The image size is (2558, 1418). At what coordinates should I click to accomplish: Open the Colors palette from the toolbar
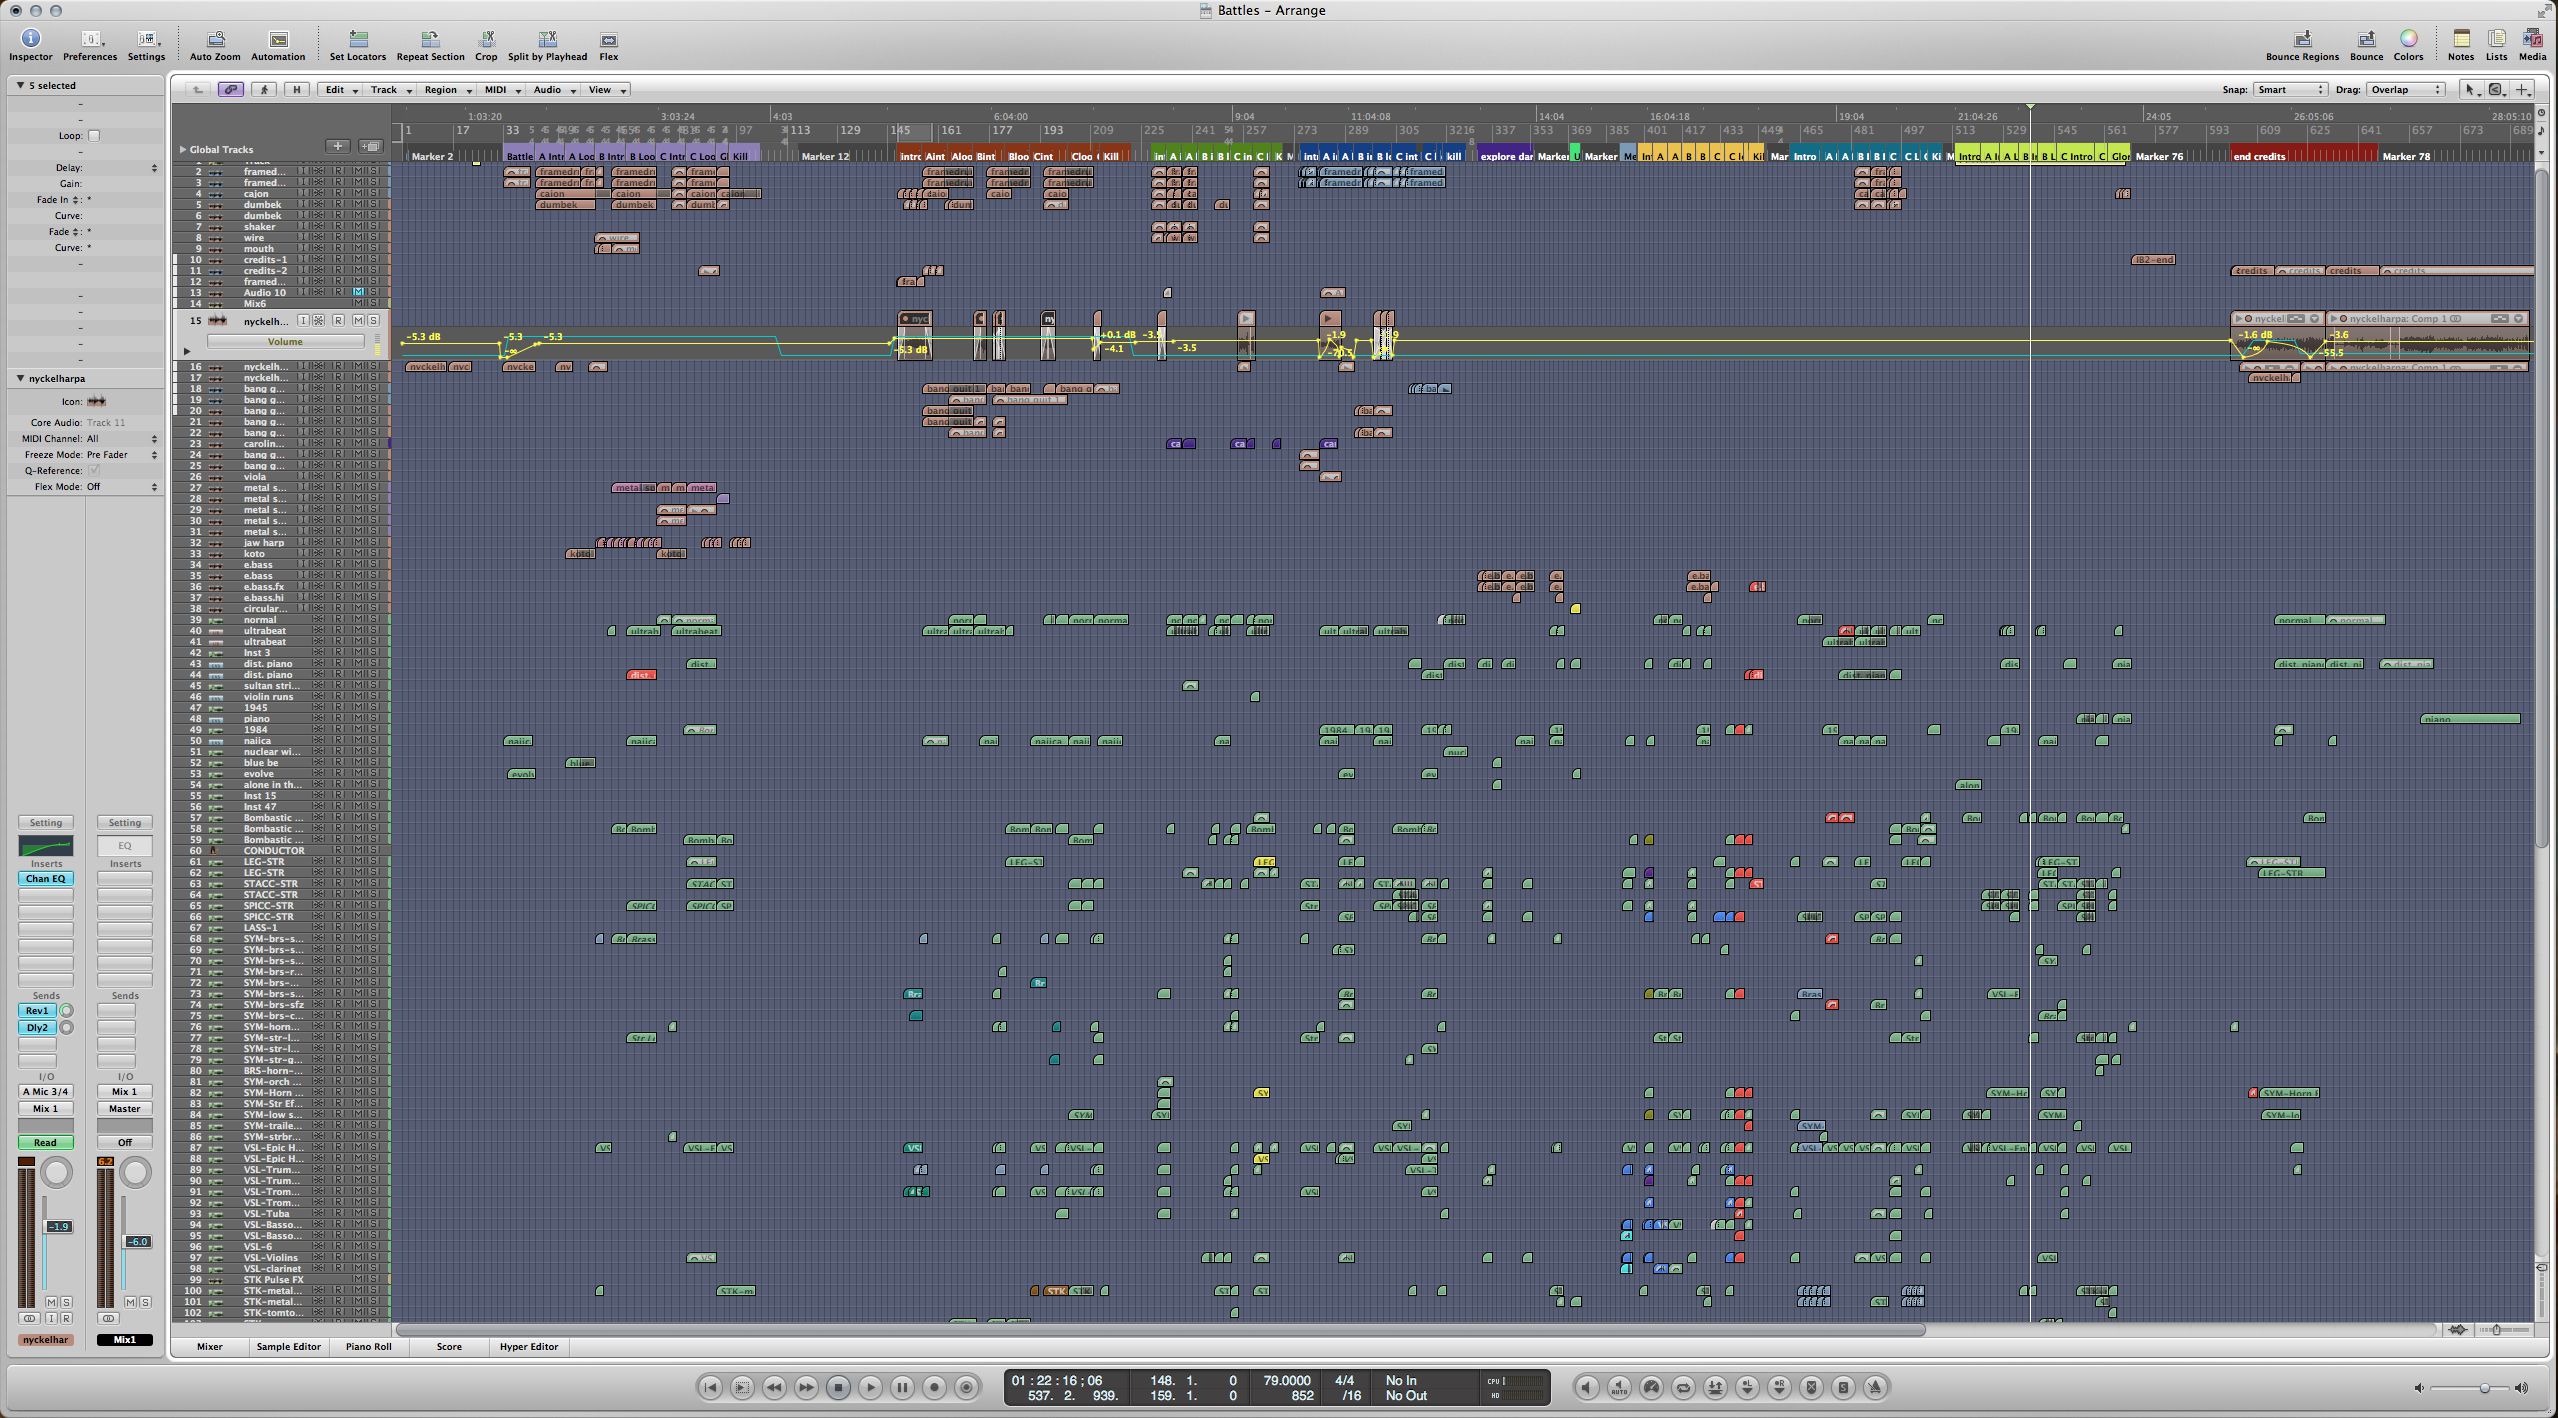(2408, 44)
